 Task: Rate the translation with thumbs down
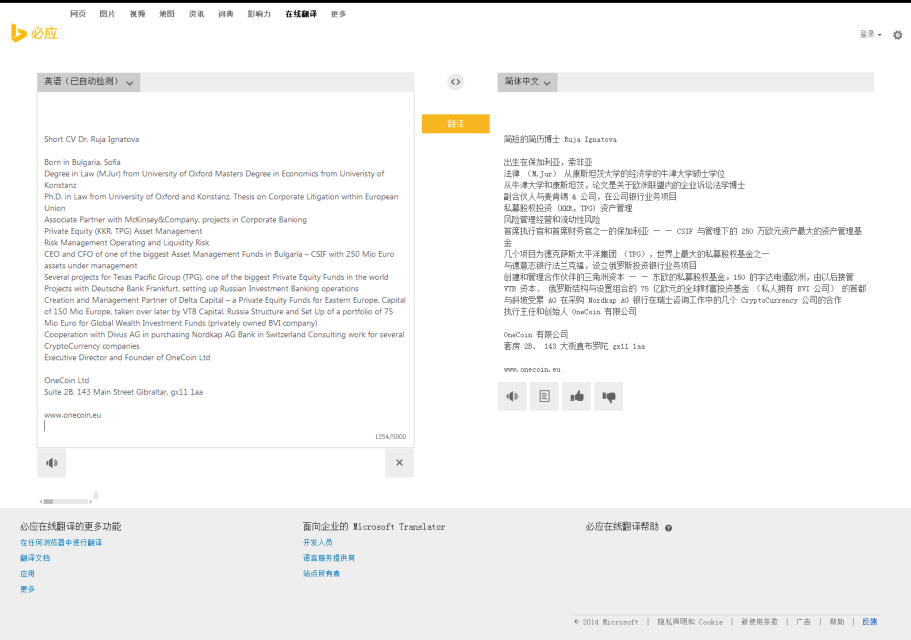pyautogui.click(x=608, y=397)
